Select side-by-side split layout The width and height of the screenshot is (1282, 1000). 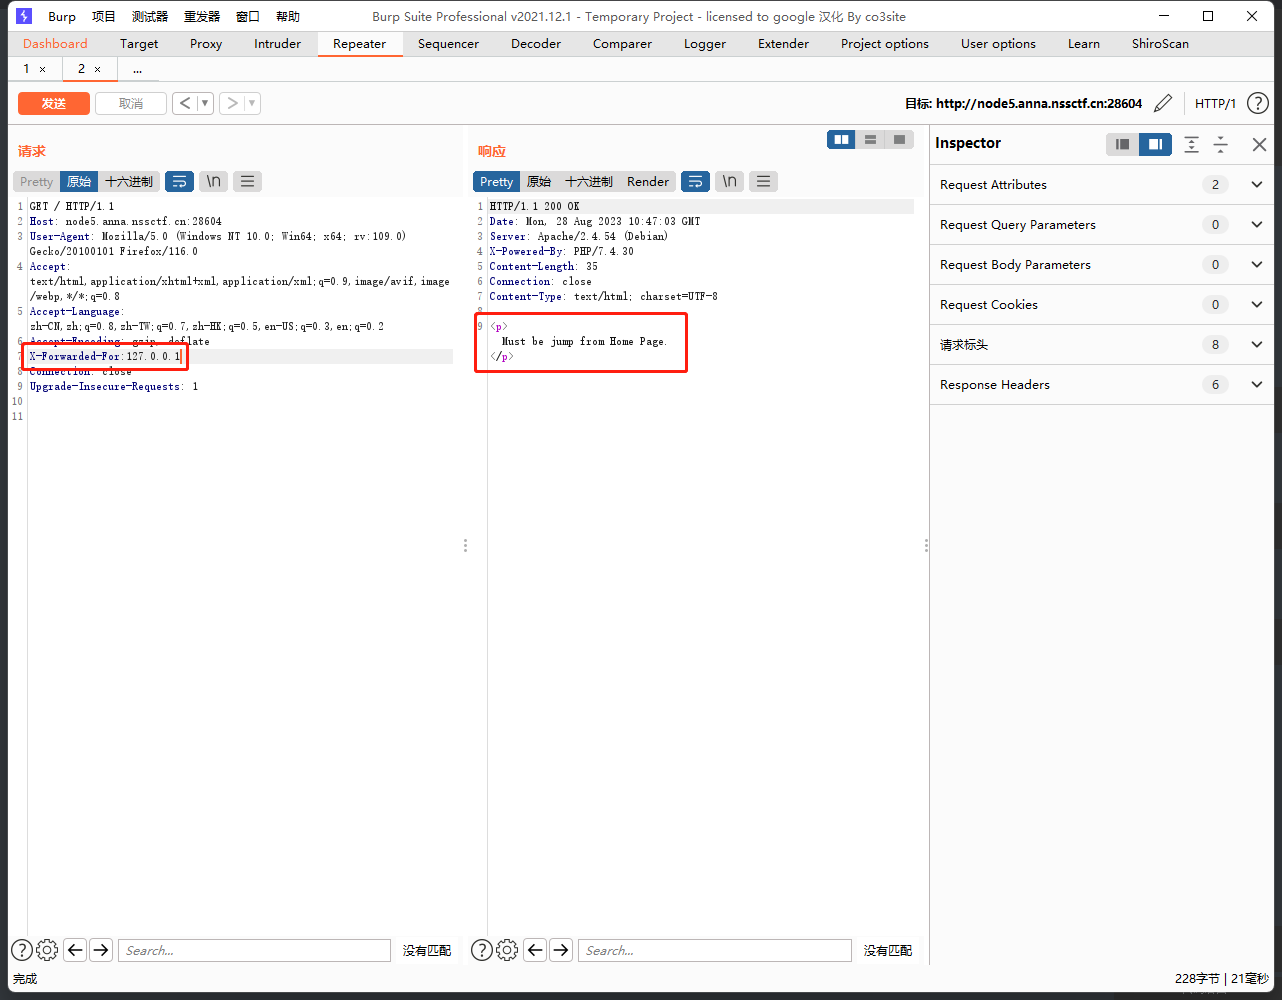(842, 140)
